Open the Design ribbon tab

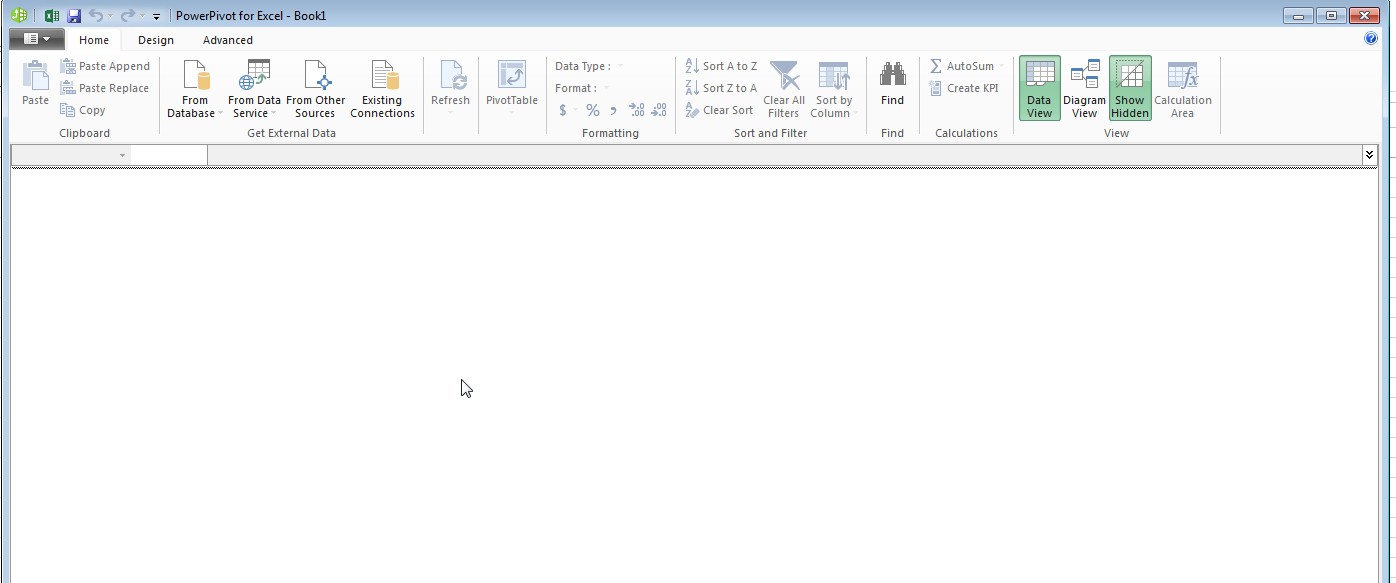pyautogui.click(x=156, y=40)
